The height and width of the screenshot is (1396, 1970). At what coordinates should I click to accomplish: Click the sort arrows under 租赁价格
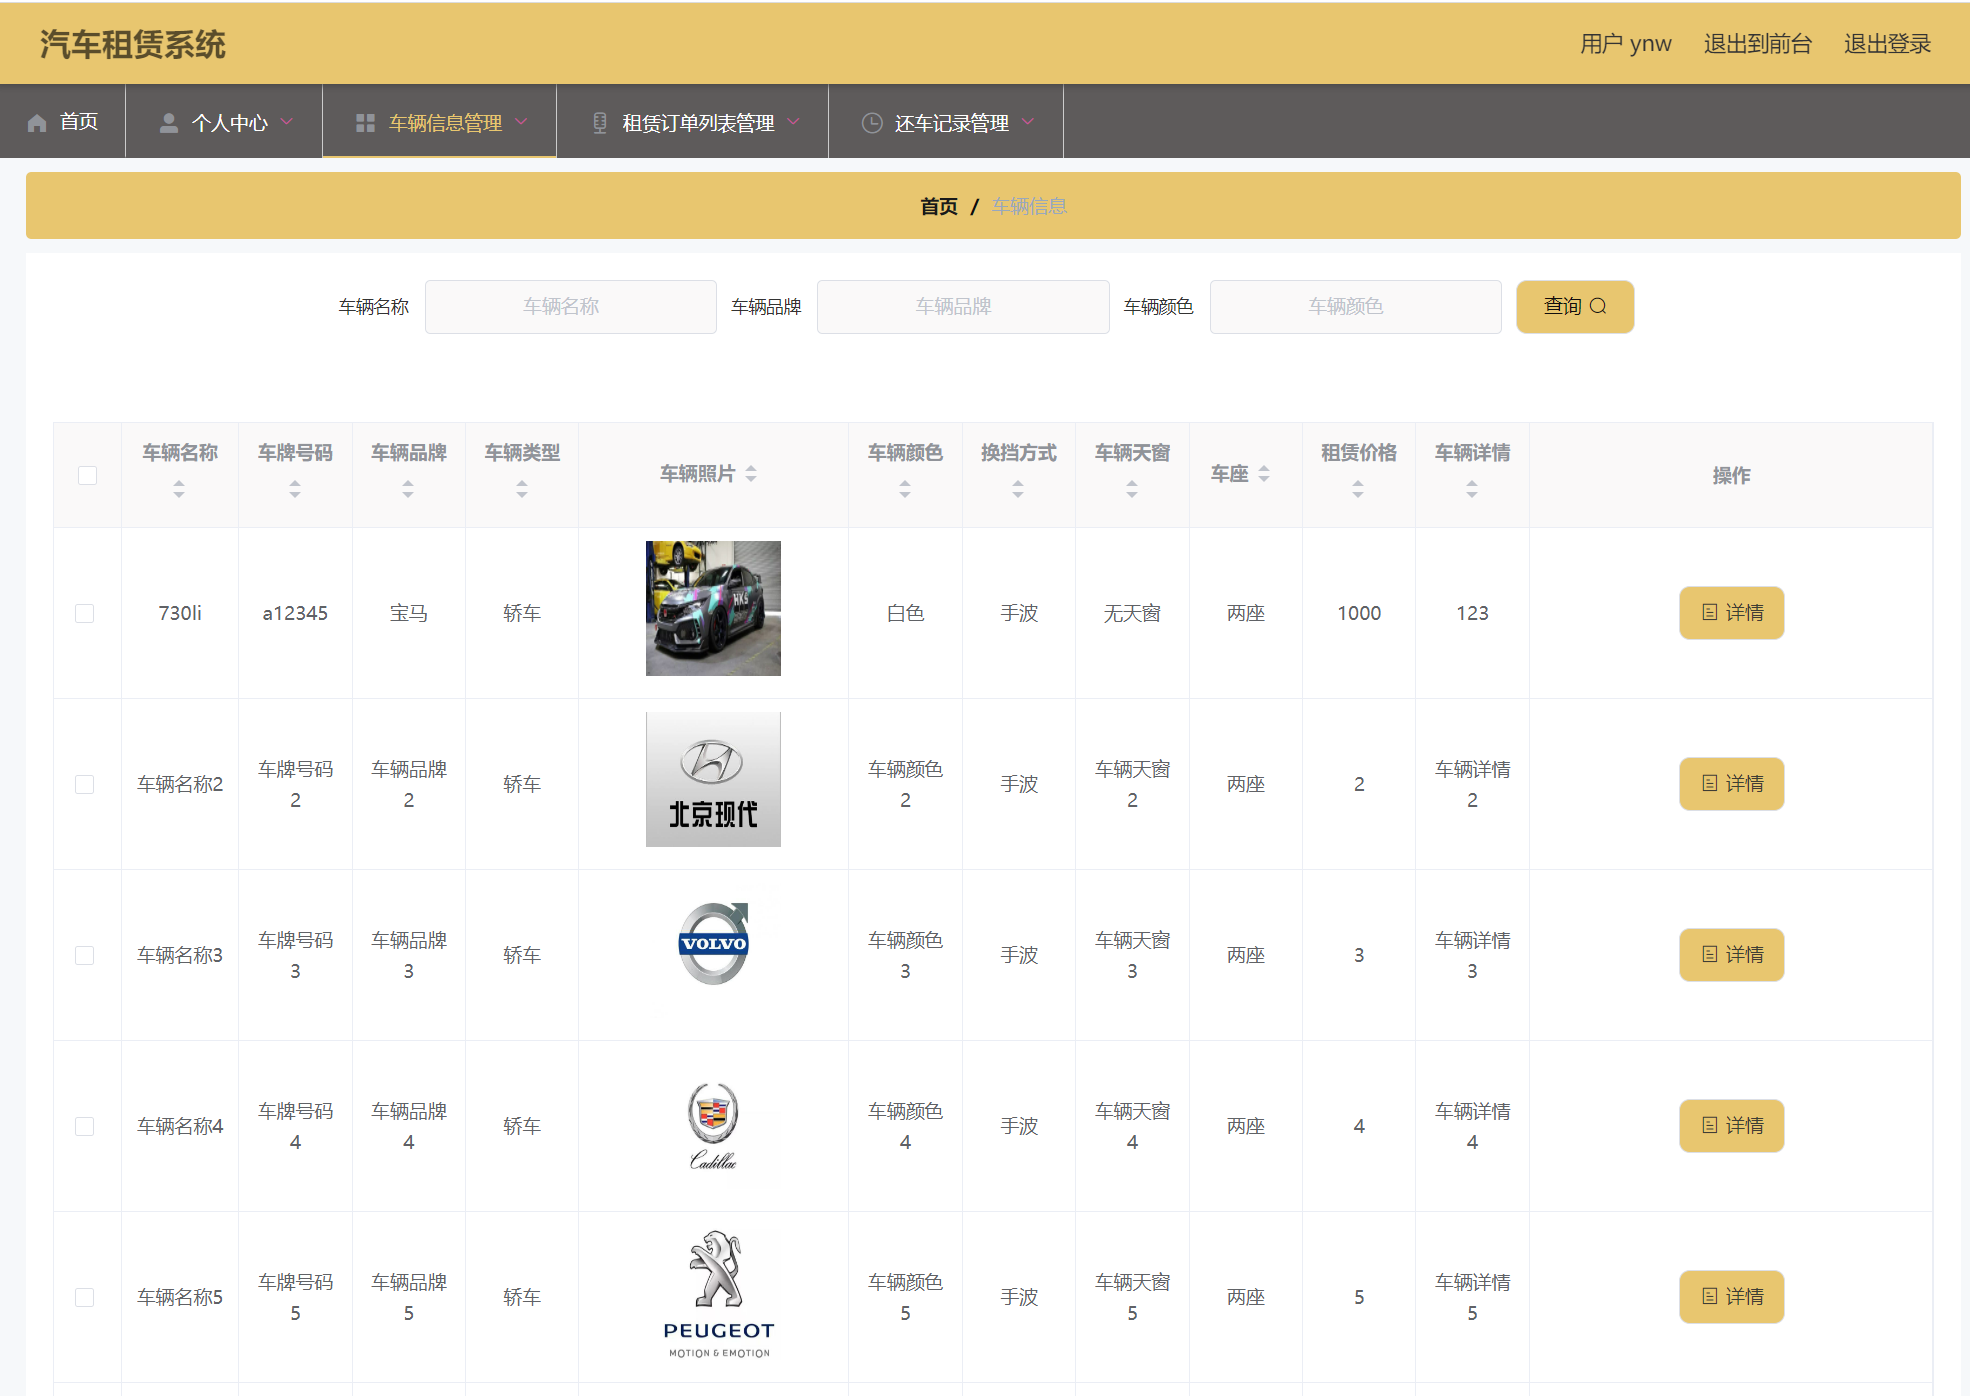tap(1358, 489)
